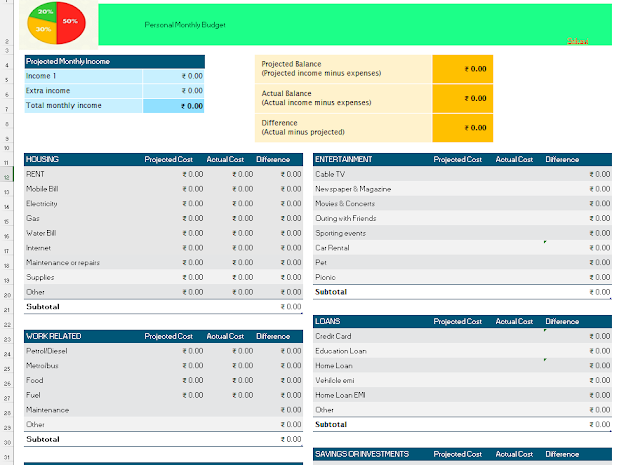Click the 'Sporting events' row label

coord(340,233)
